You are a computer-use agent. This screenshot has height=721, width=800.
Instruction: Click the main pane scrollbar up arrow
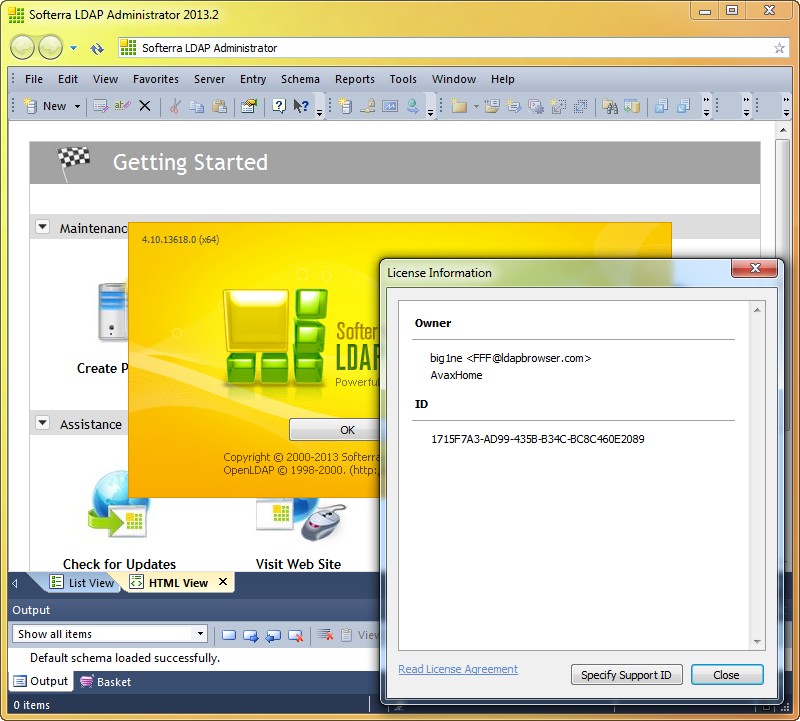click(783, 130)
